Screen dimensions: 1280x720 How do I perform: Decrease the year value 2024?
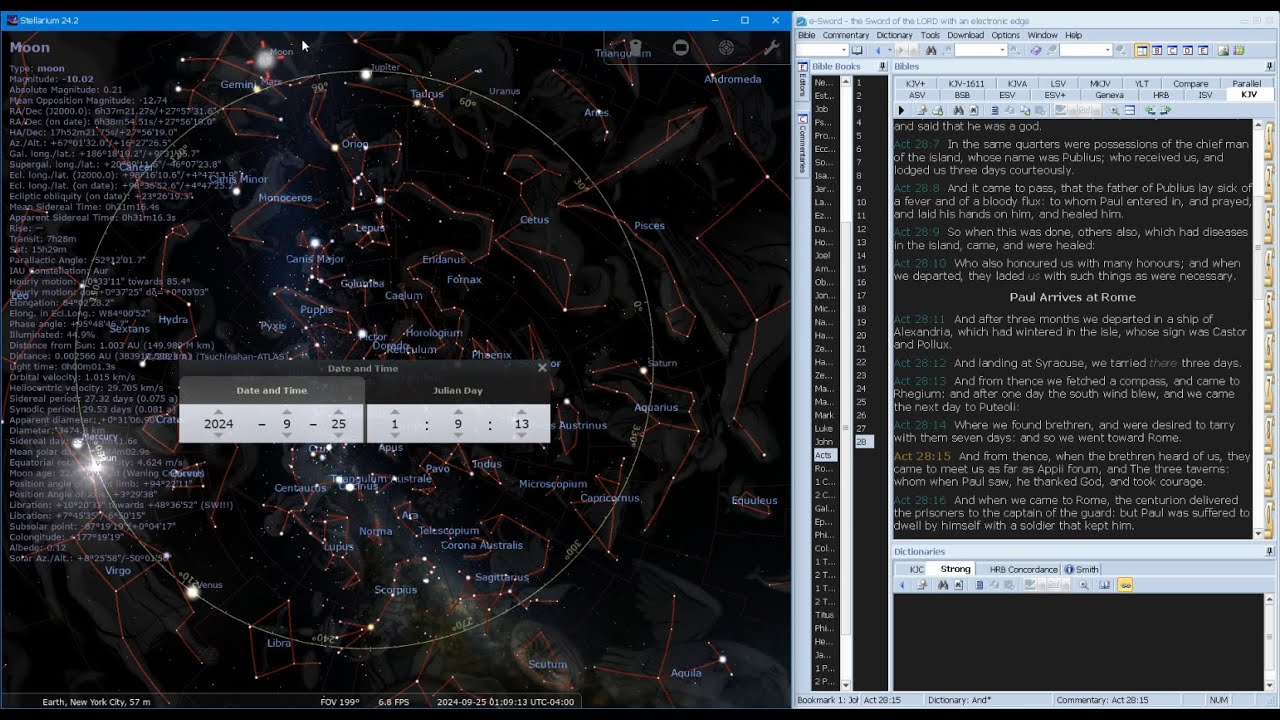tap(219, 436)
